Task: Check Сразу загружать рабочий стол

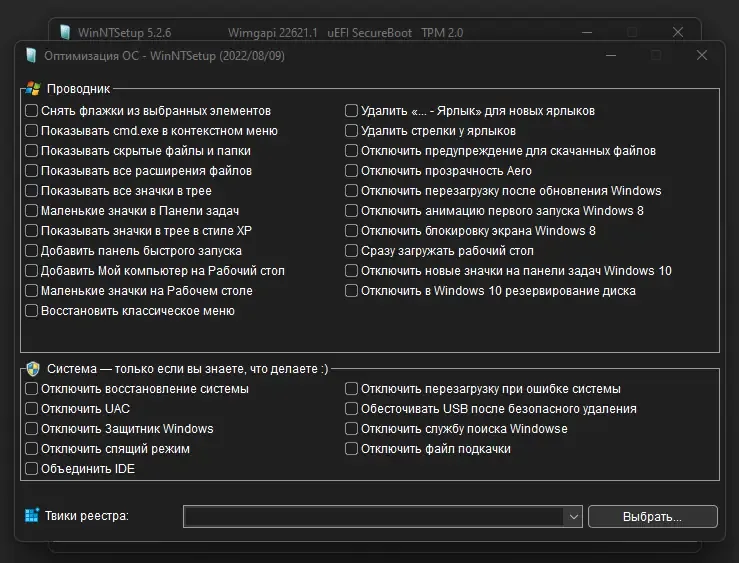Action: [352, 251]
